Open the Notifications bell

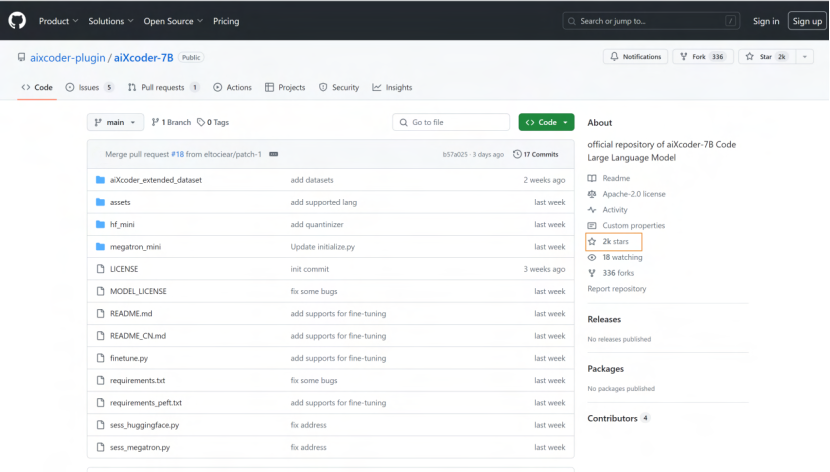635,57
